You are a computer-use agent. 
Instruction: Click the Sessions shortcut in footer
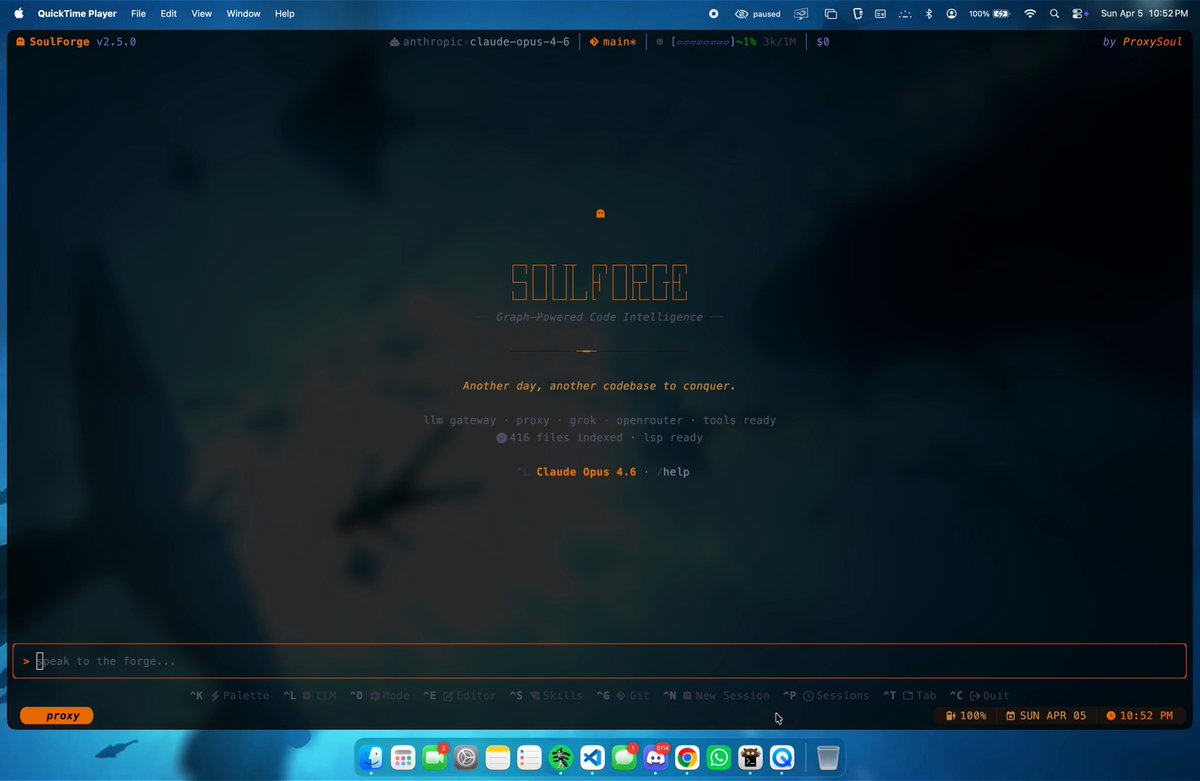pyautogui.click(x=826, y=695)
